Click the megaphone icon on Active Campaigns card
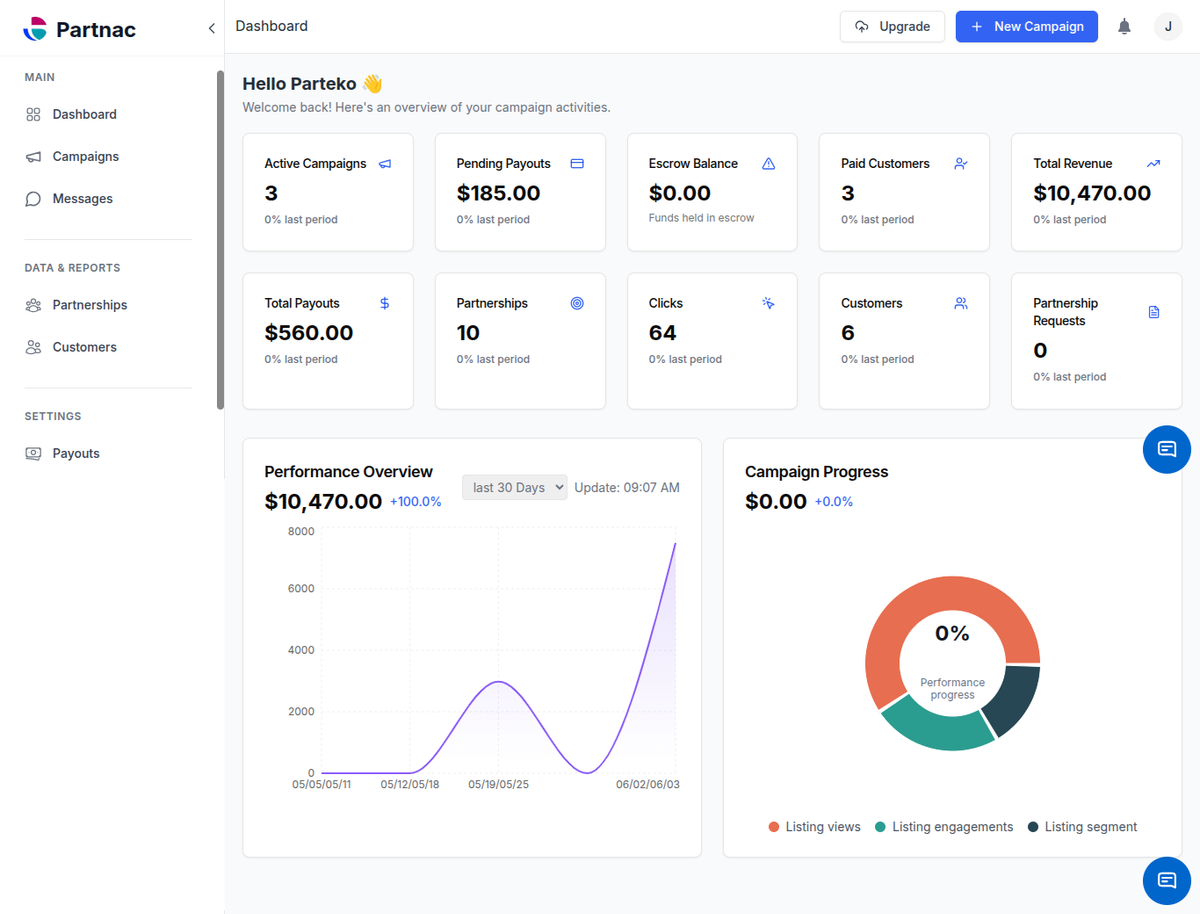This screenshot has height=914, width=1200. tap(385, 164)
